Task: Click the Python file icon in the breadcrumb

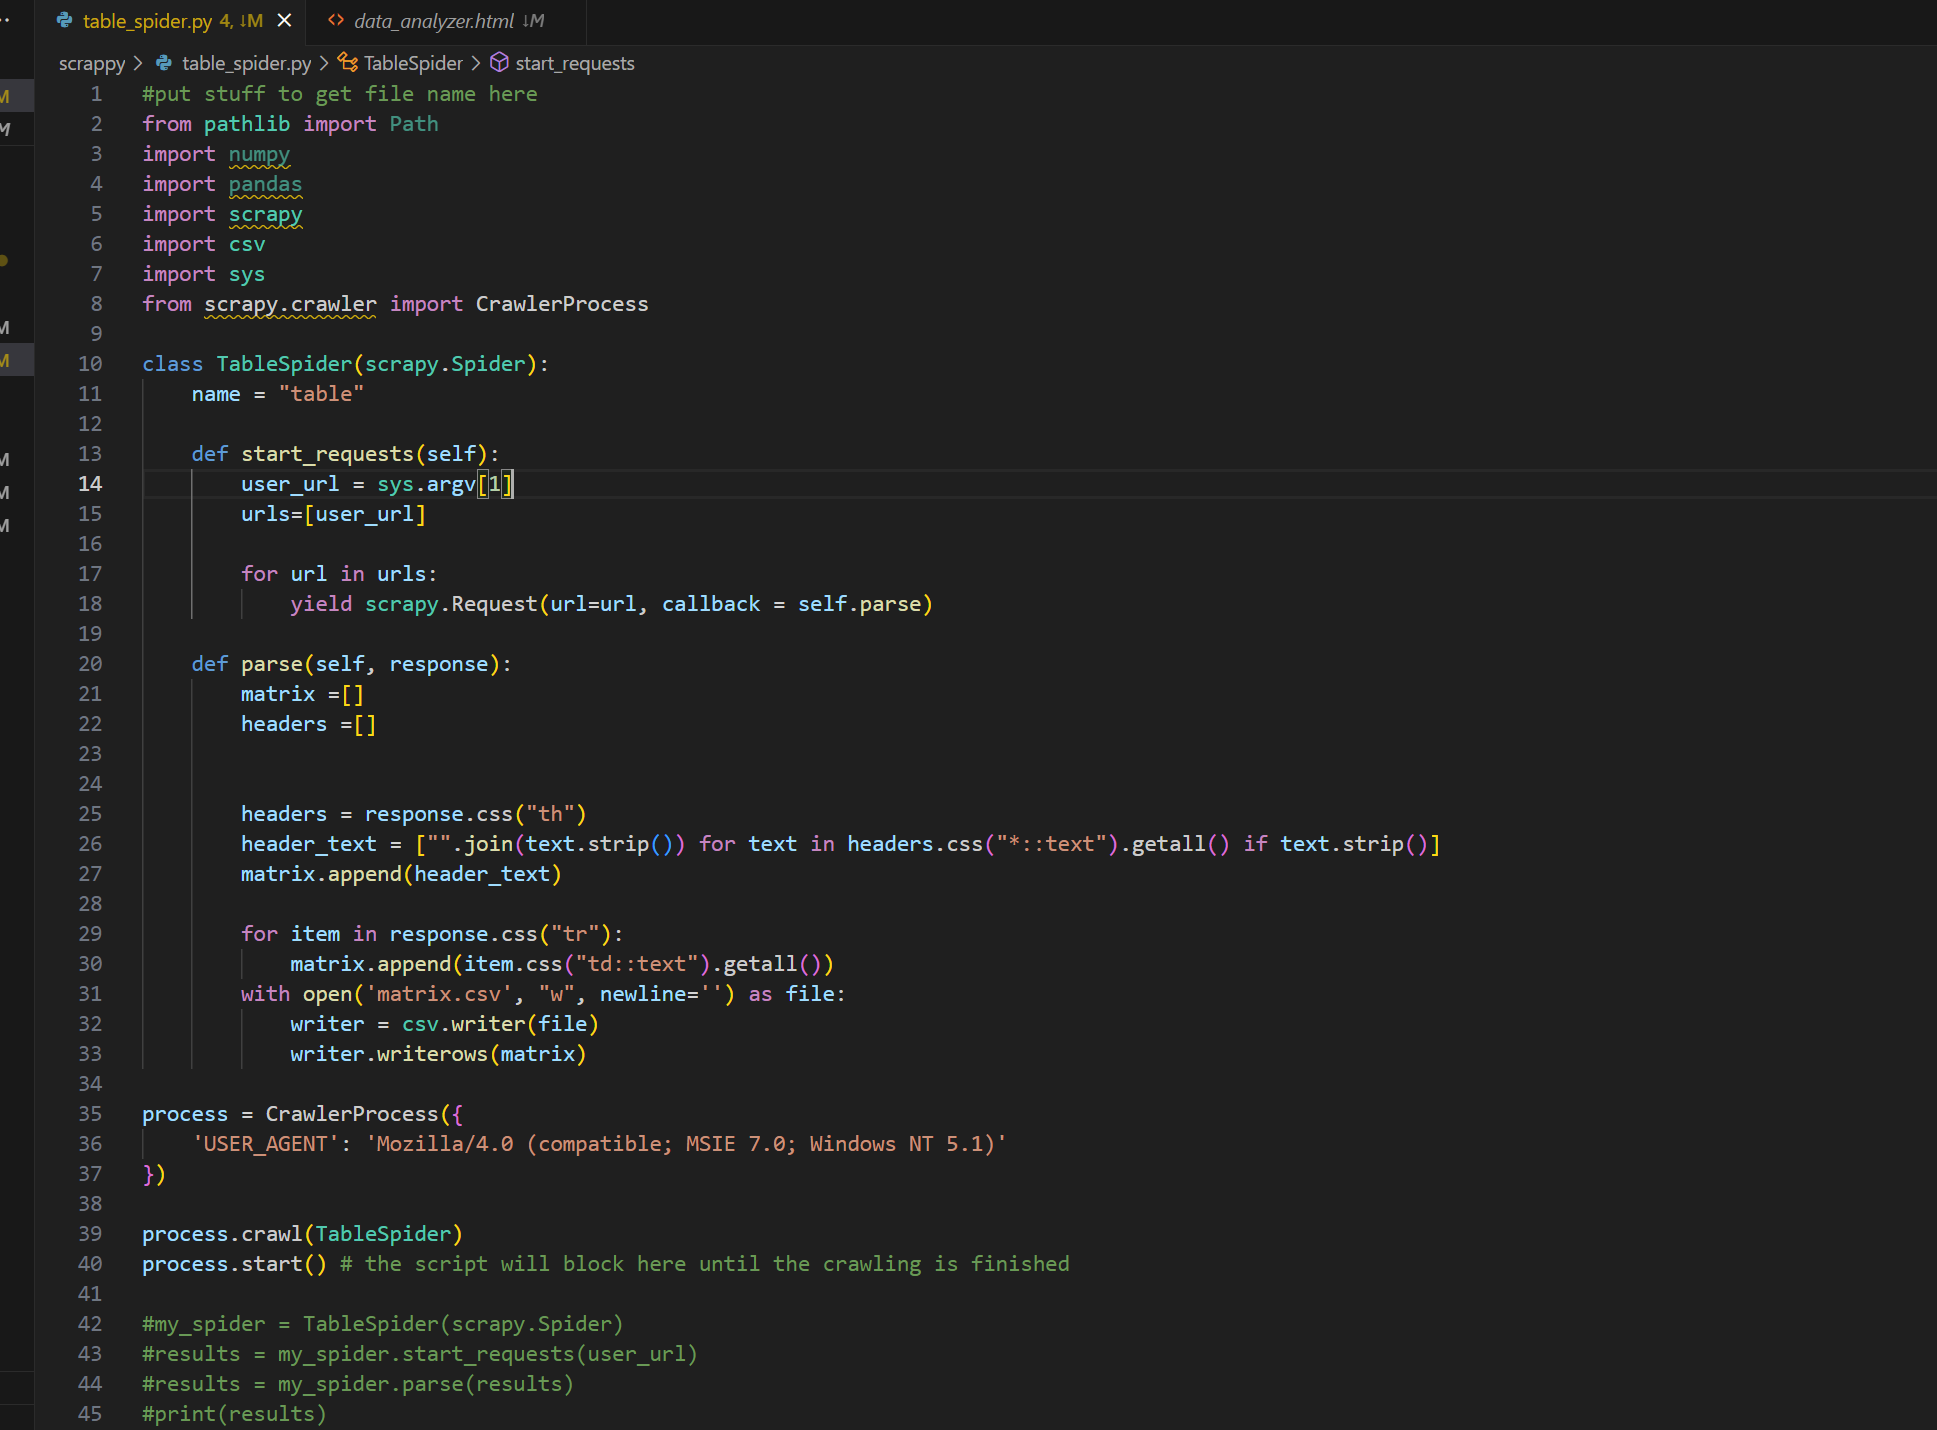Action: point(164,63)
